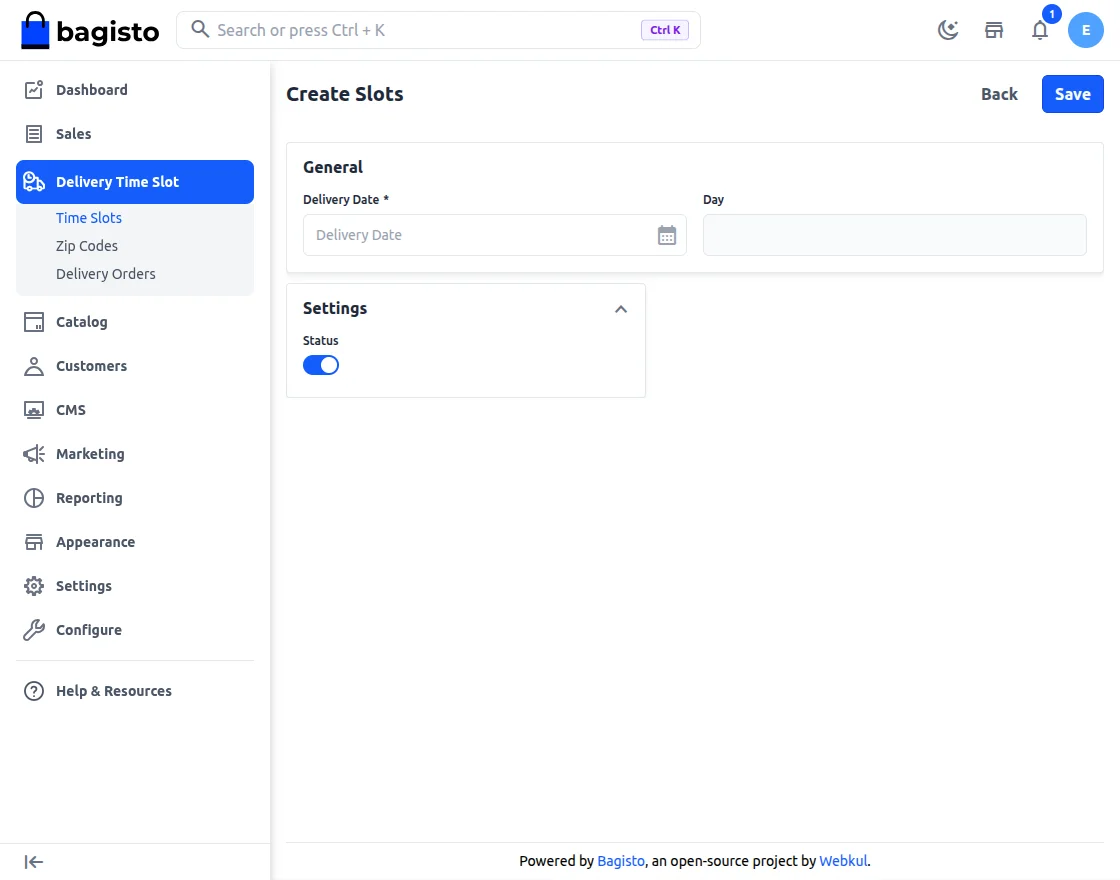
Task: Click the Customers person icon
Action: [x=34, y=366]
